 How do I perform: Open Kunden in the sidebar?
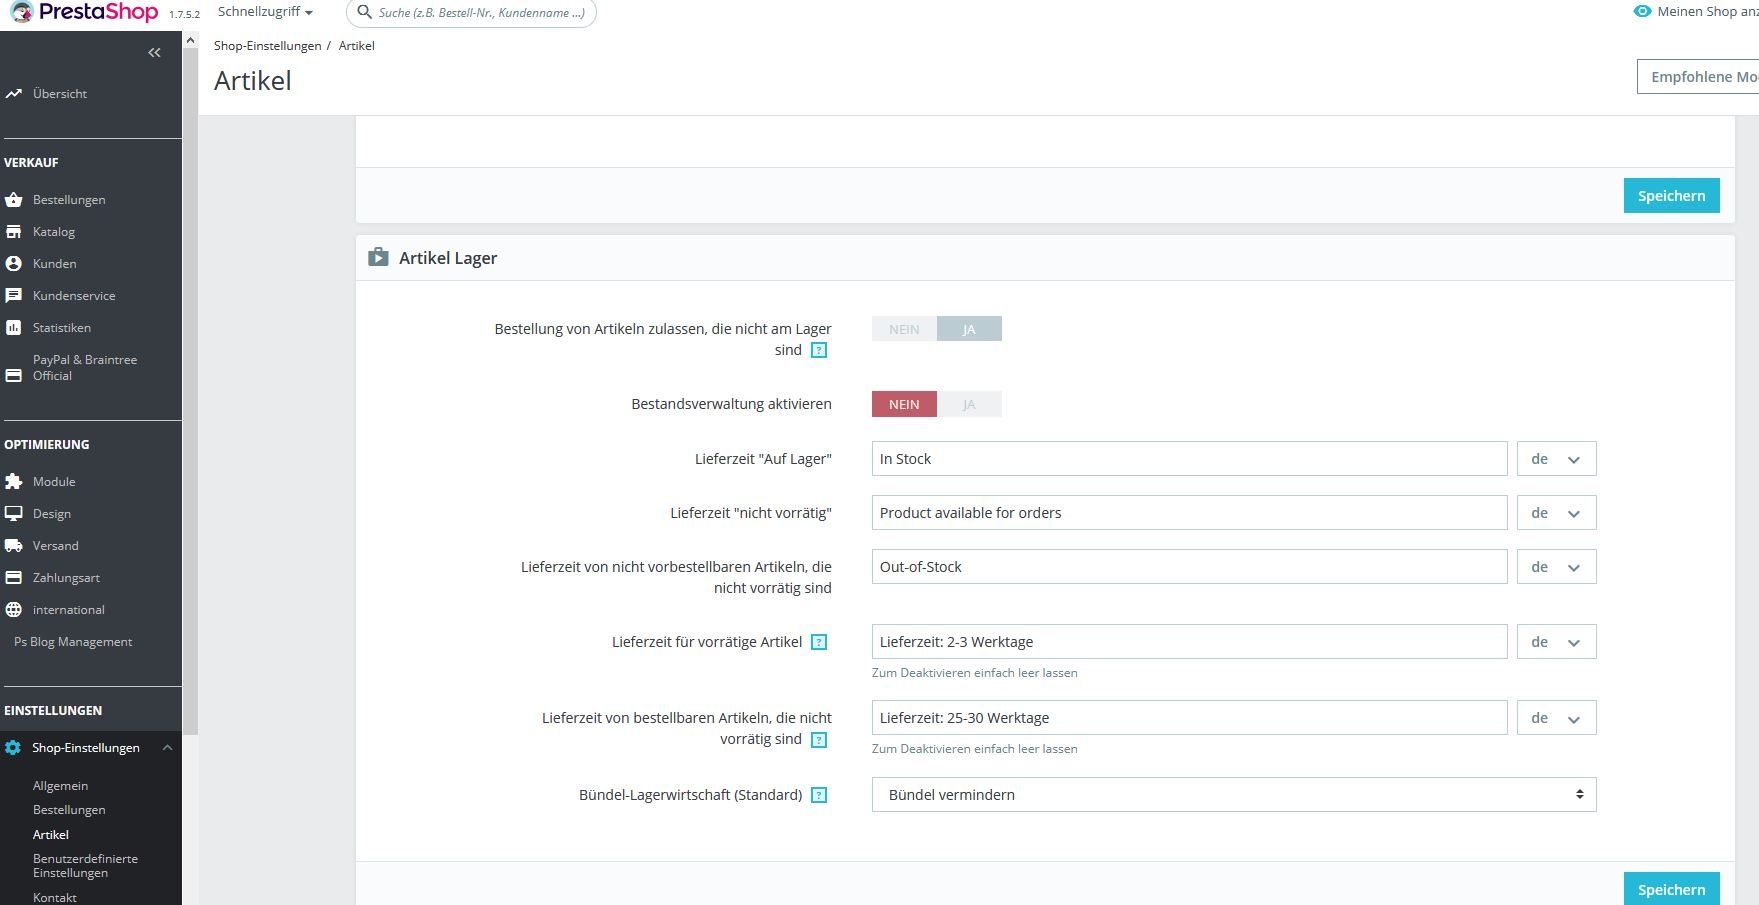coord(55,264)
